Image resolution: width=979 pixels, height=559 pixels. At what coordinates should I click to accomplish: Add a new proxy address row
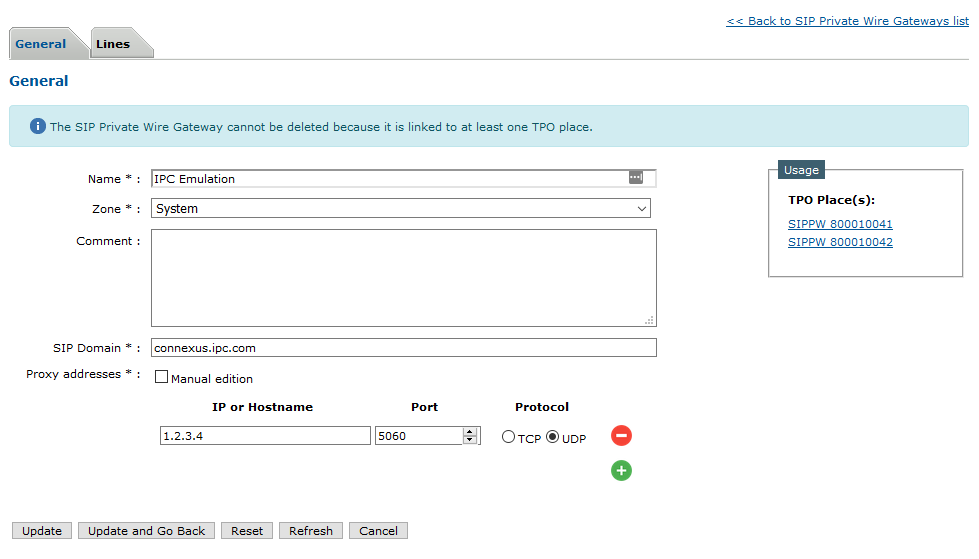621,470
